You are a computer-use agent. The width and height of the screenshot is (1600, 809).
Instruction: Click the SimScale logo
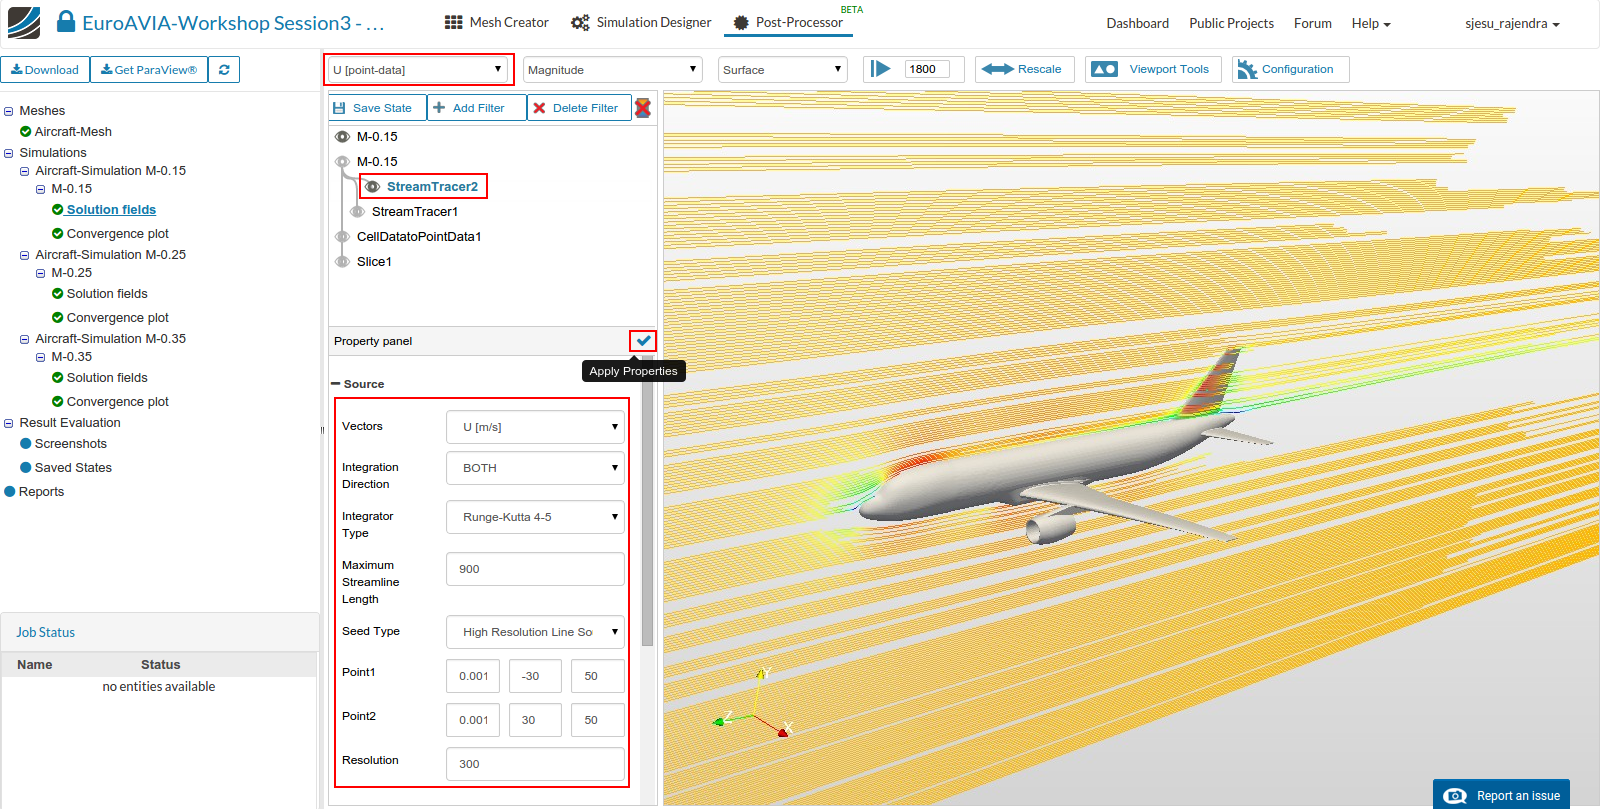(23, 22)
